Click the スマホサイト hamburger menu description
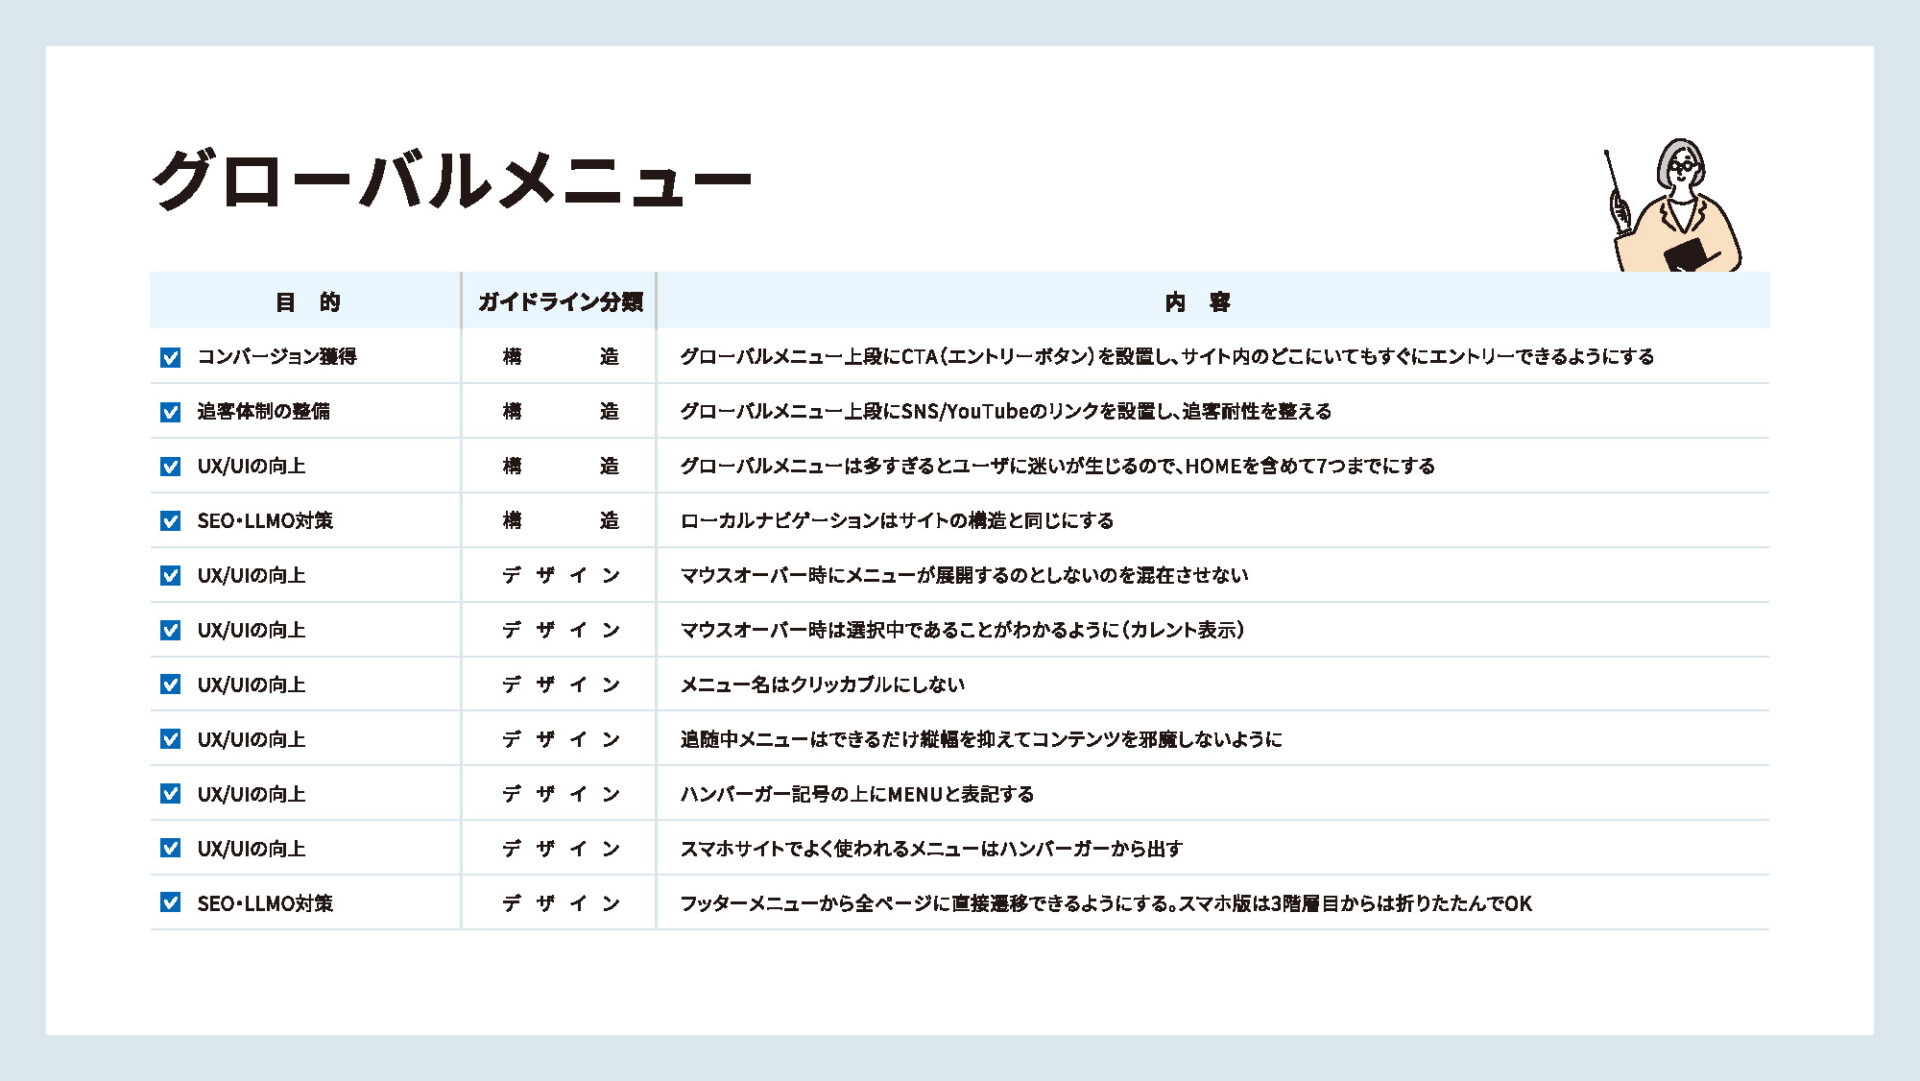 pyautogui.click(x=930, y=849)
